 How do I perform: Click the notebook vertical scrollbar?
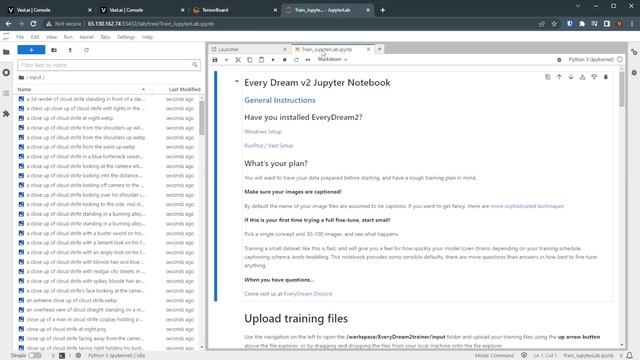point(622,89)
